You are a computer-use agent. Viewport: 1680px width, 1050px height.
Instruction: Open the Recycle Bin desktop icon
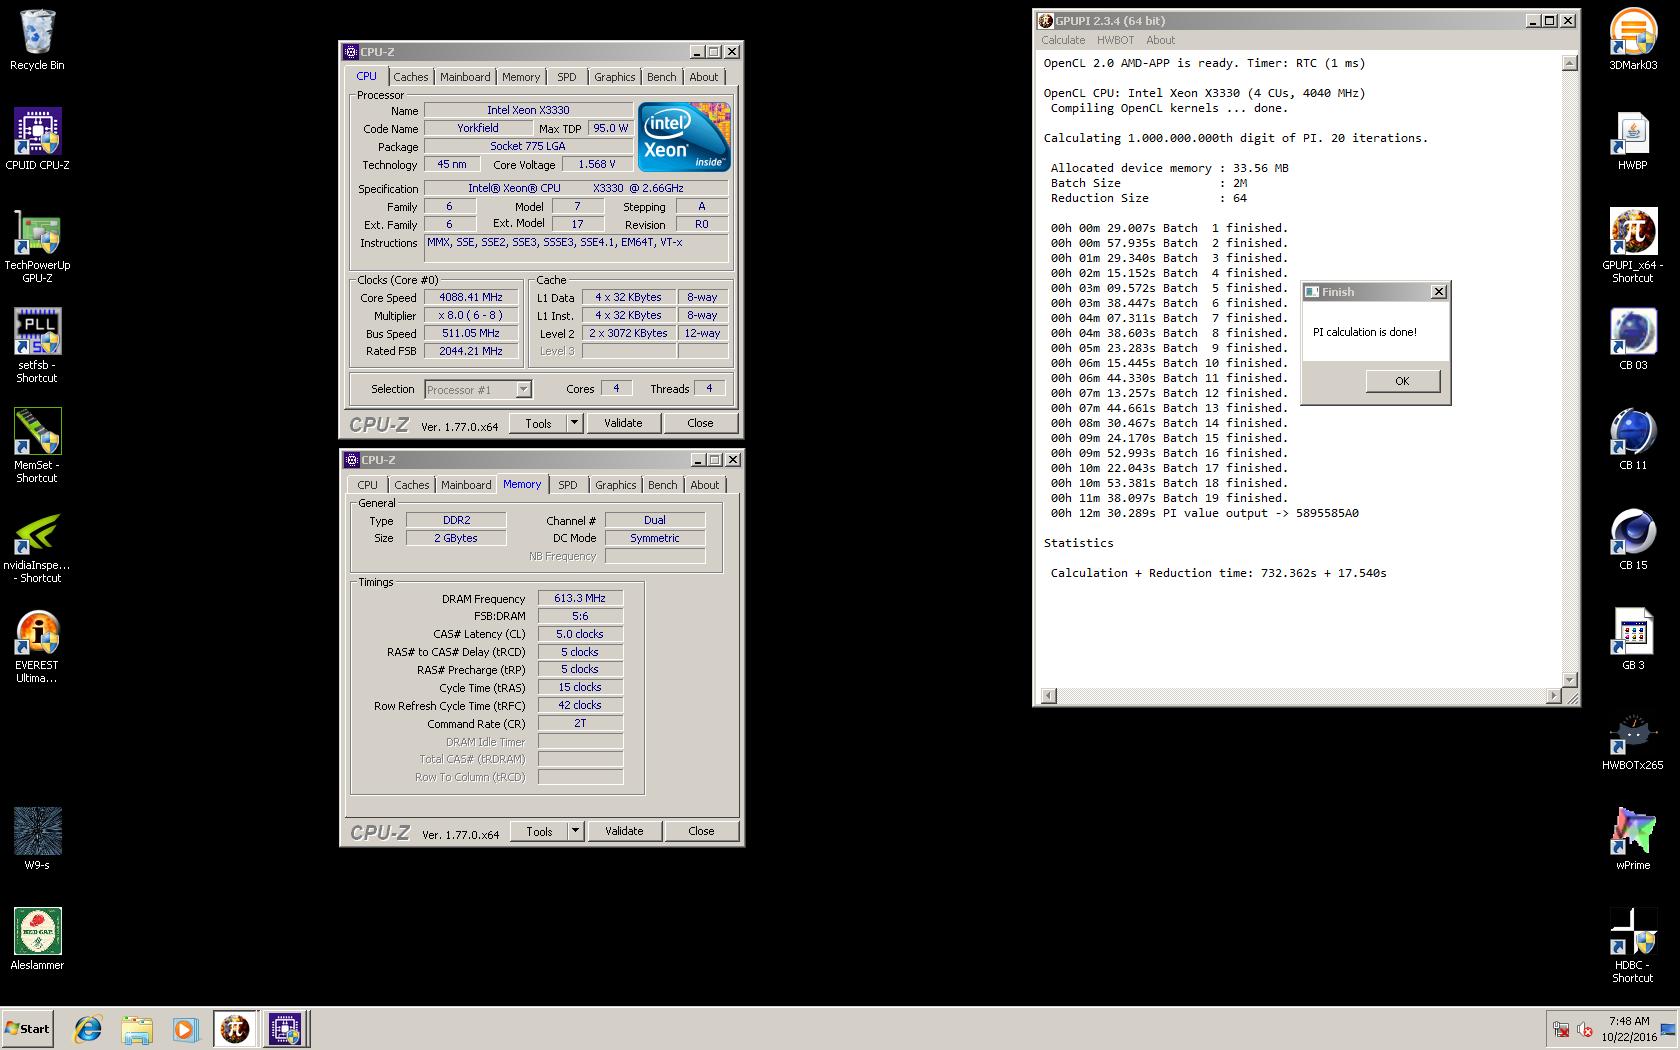[x=37, y=40]
